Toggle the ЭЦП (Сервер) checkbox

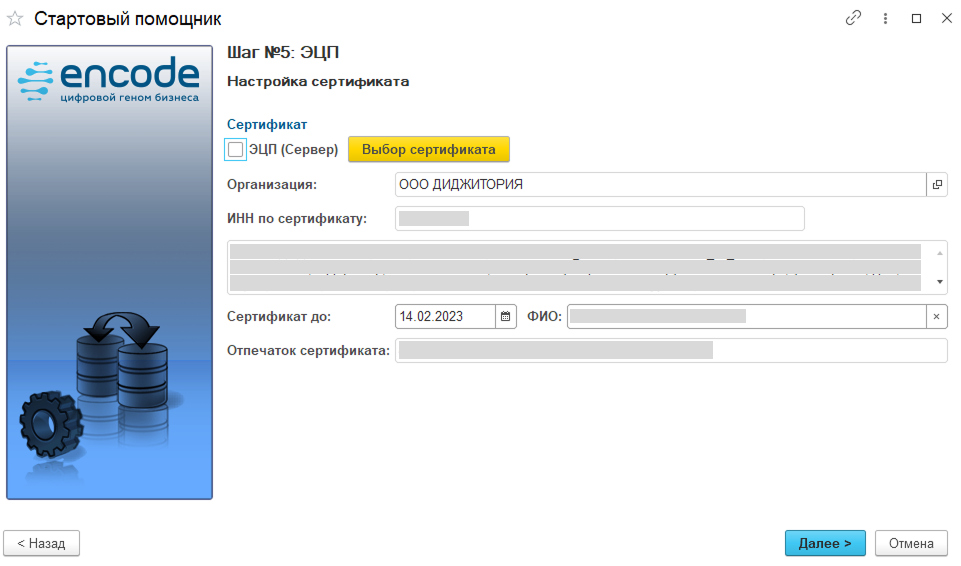pyautogui.click(x=236, y=150)
